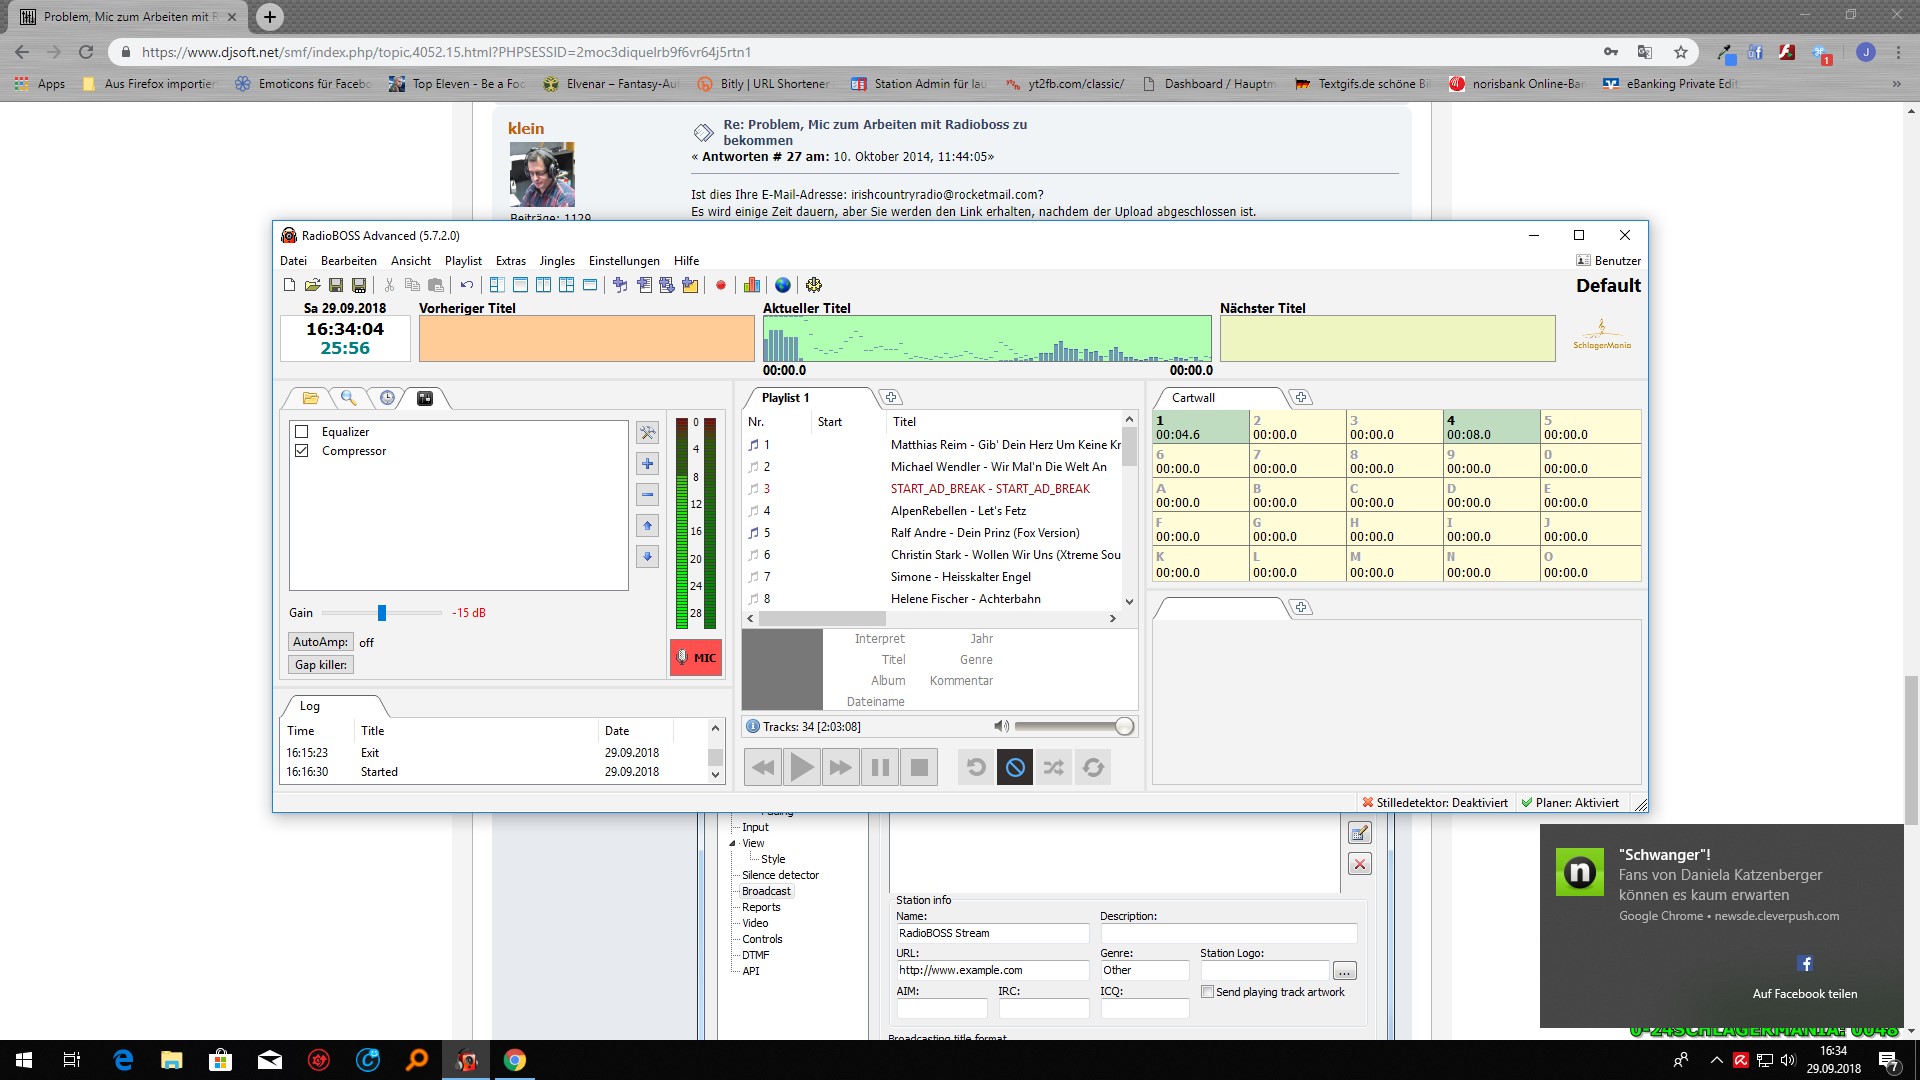Click the Benutzer user icon
This screenshot has width=1920, height=1080.
pyautogui.click(x=1583, y=261)
